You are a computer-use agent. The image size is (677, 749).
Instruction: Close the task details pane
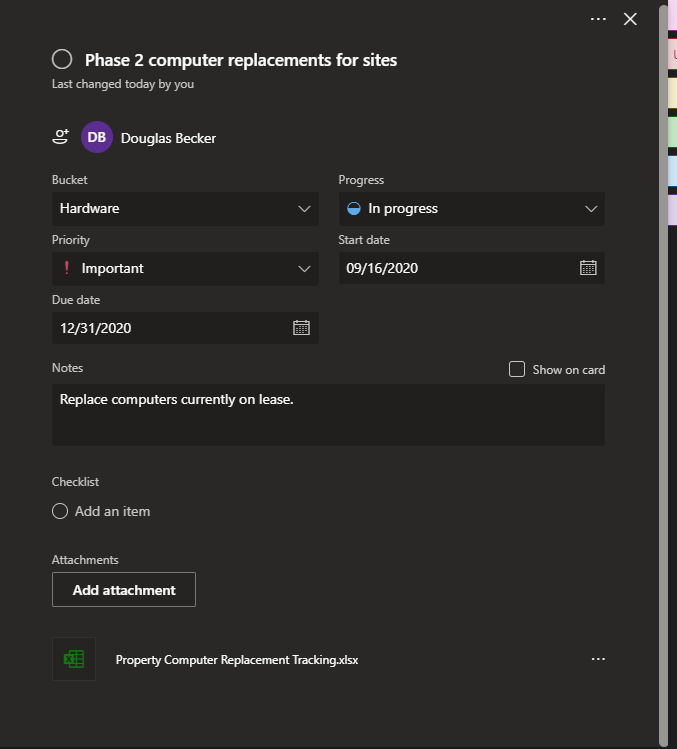[630, 19]
